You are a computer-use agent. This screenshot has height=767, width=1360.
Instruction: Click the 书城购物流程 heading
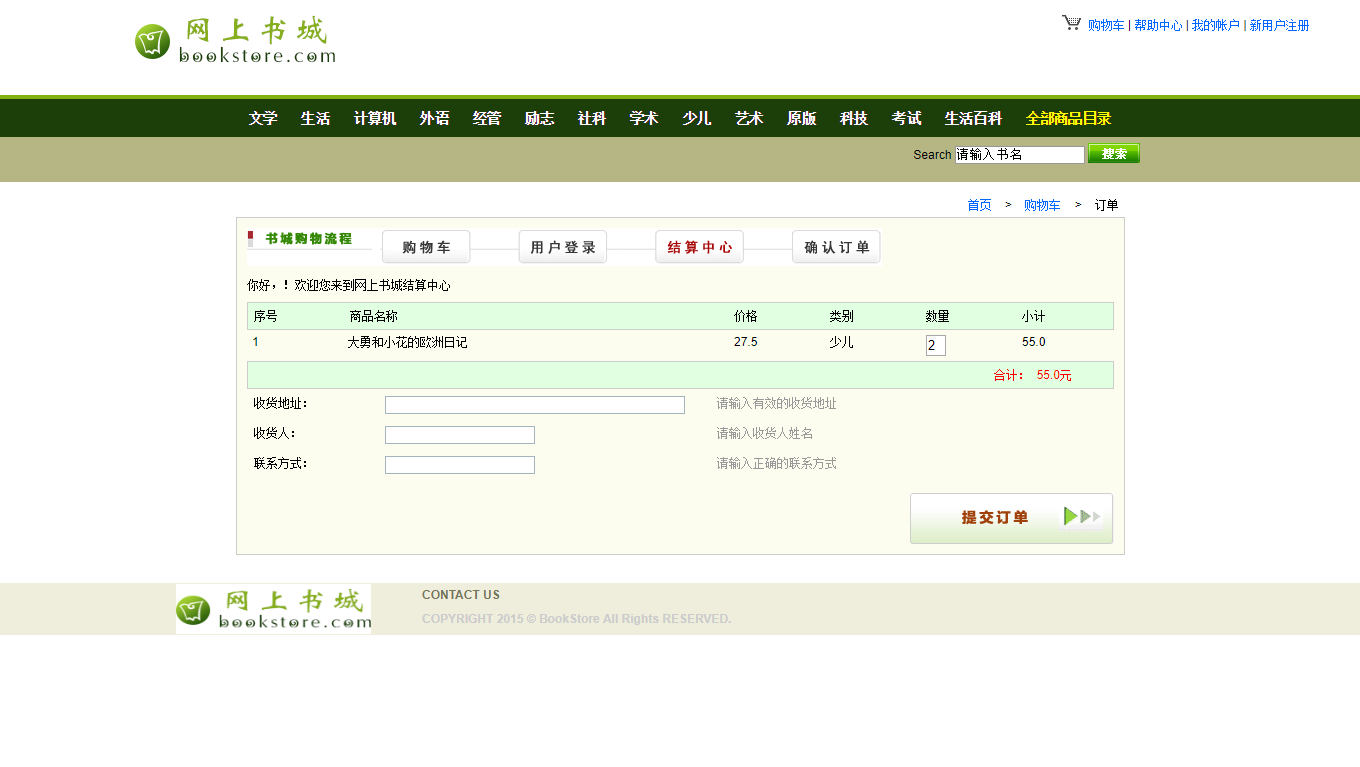[309, 239]
